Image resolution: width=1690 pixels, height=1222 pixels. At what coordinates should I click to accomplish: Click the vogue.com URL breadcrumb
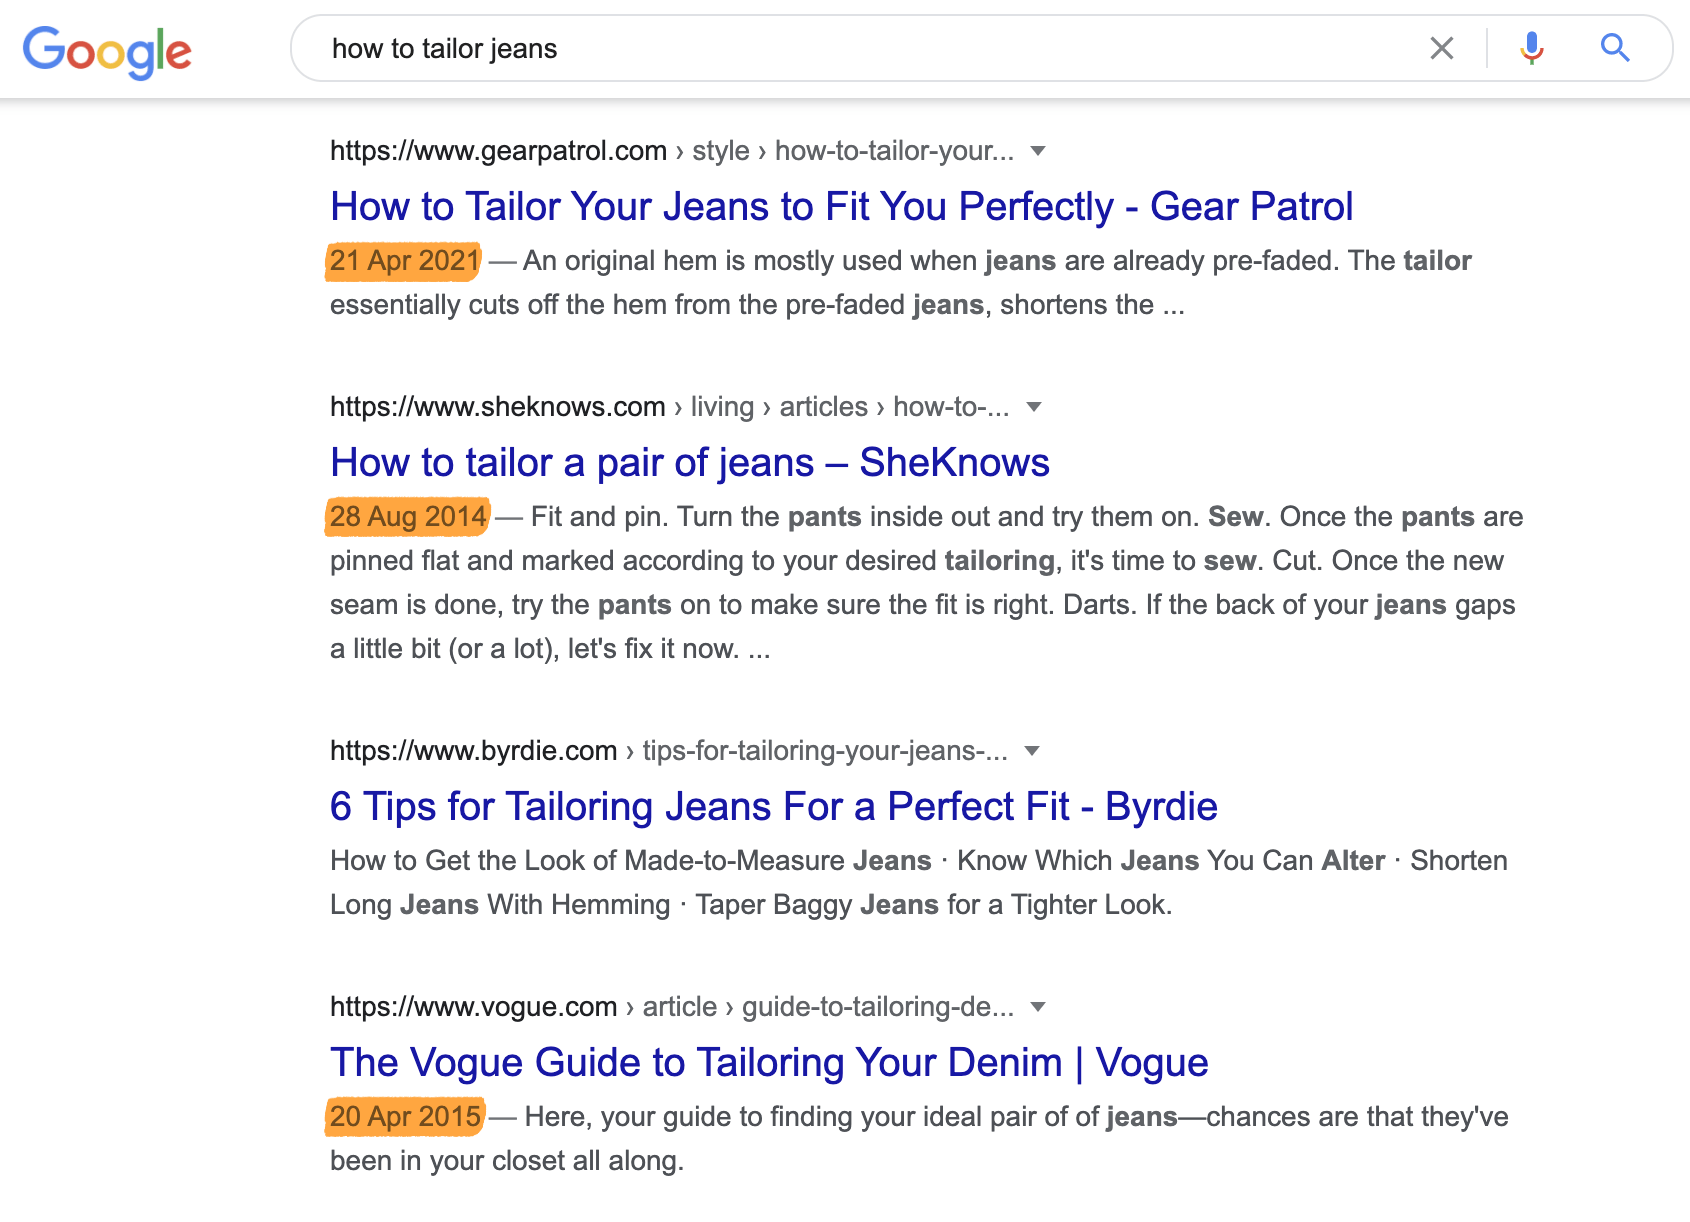coord(473,1007)
